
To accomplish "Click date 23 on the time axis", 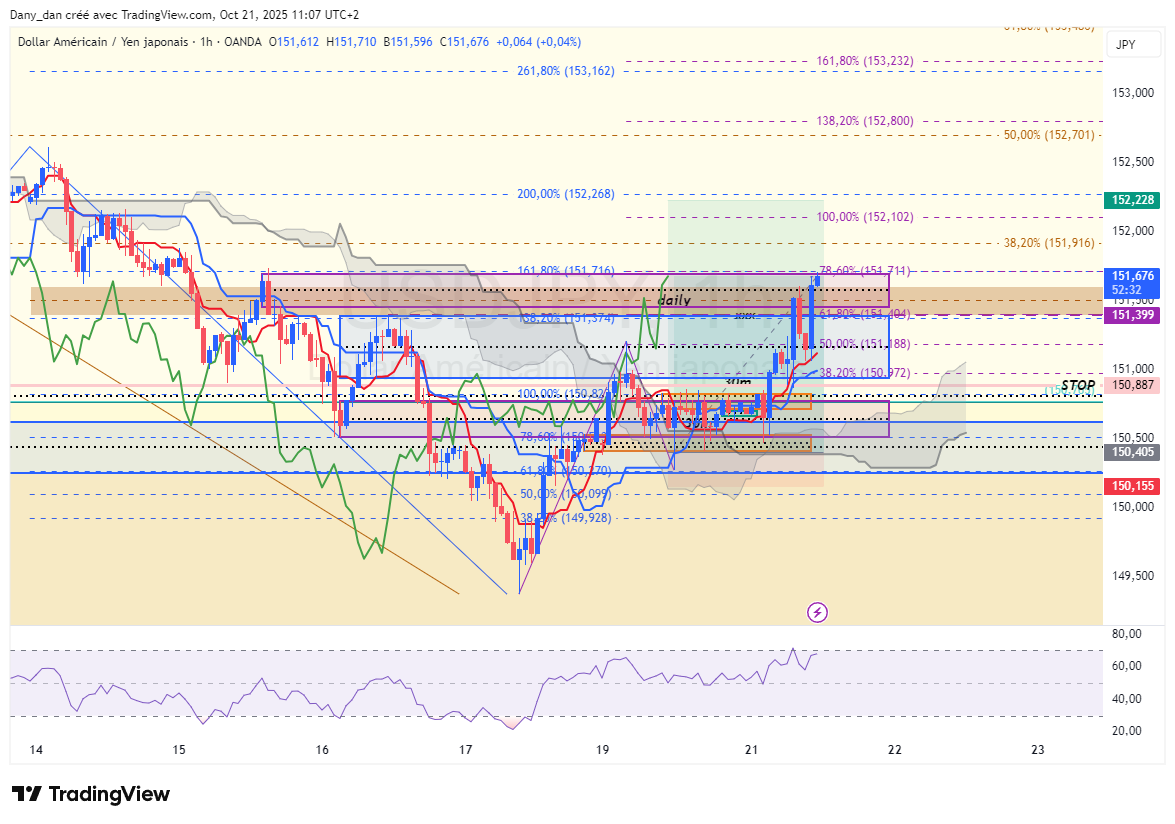I will (1038, 750).
